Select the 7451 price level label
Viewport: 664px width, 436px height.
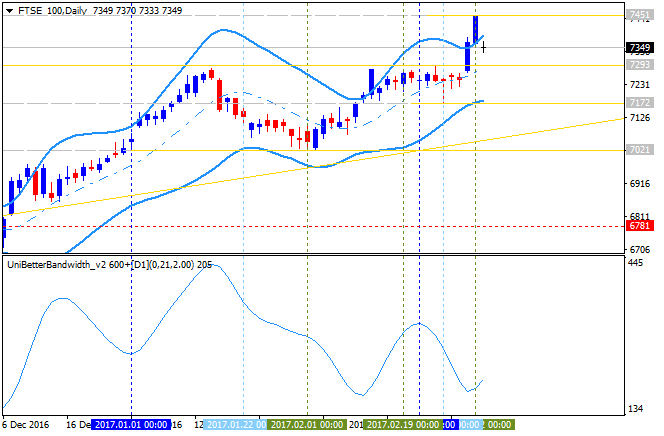[x=640, y=15]
